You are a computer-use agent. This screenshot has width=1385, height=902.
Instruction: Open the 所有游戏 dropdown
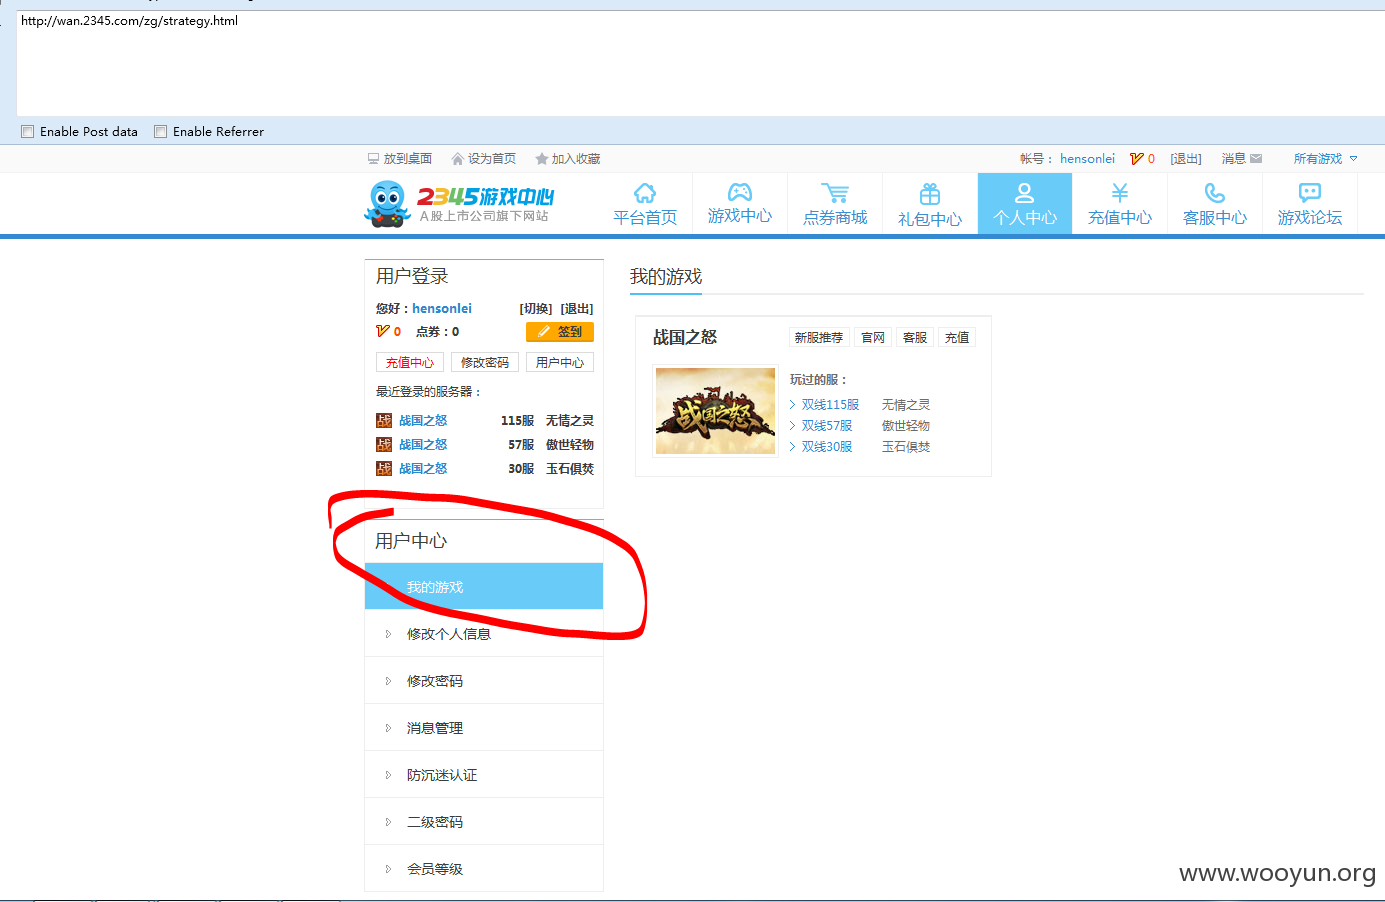click(x=1325, y=159)
